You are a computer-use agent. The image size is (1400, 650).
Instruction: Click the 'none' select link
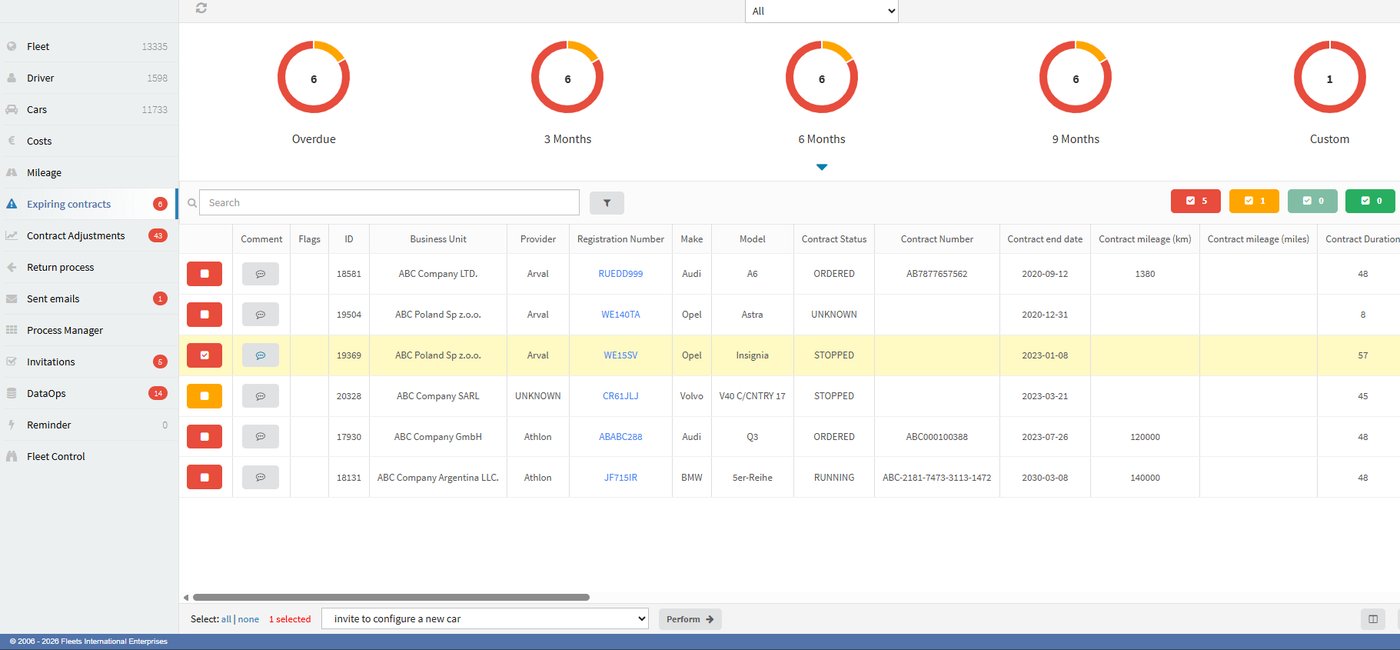[x=248, y=619]
